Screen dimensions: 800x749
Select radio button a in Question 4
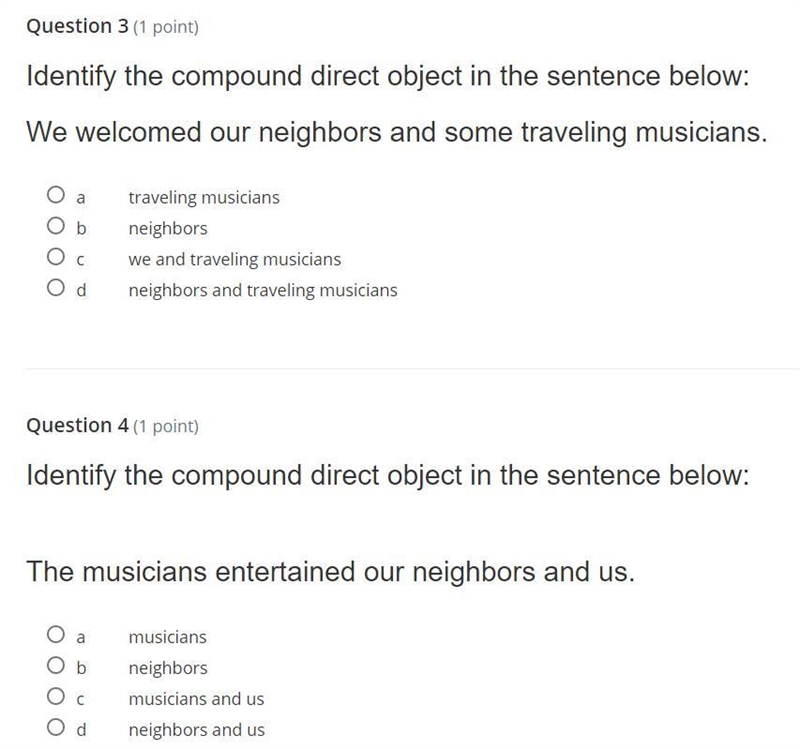56,634
